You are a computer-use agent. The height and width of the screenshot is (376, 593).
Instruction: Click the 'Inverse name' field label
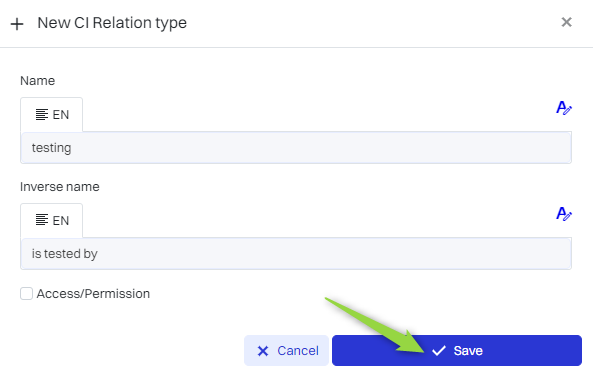[60, 186]
